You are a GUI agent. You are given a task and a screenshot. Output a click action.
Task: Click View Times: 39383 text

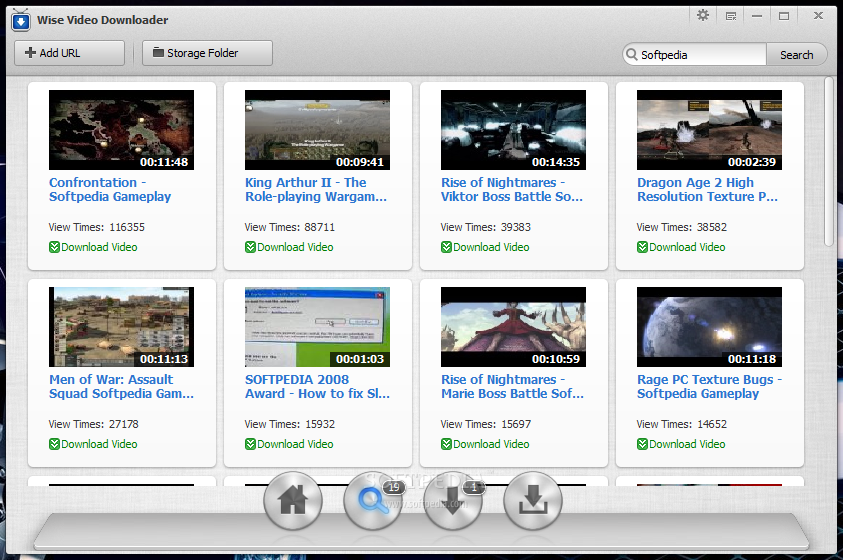pos(486,227)
